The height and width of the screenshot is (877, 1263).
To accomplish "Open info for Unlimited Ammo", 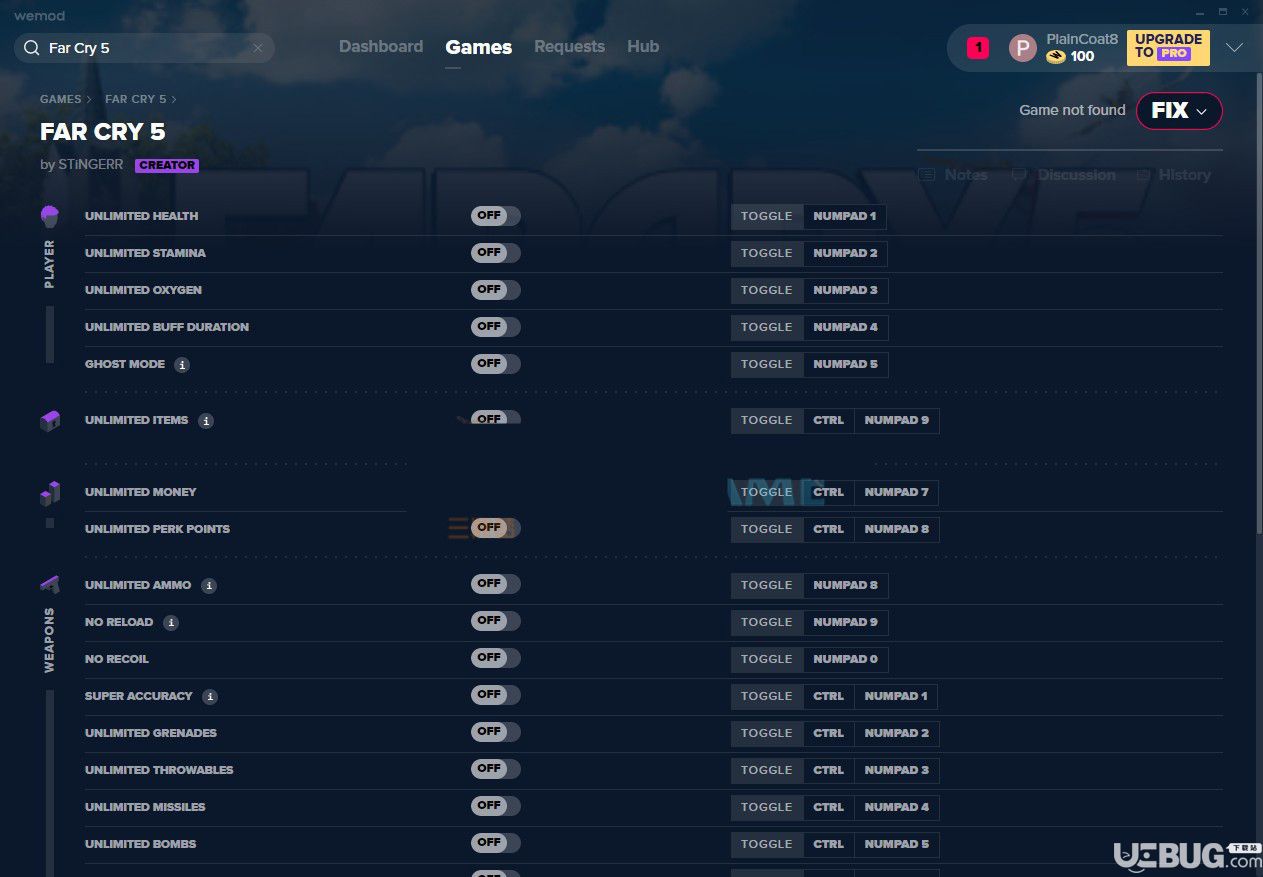I will 209,586.
